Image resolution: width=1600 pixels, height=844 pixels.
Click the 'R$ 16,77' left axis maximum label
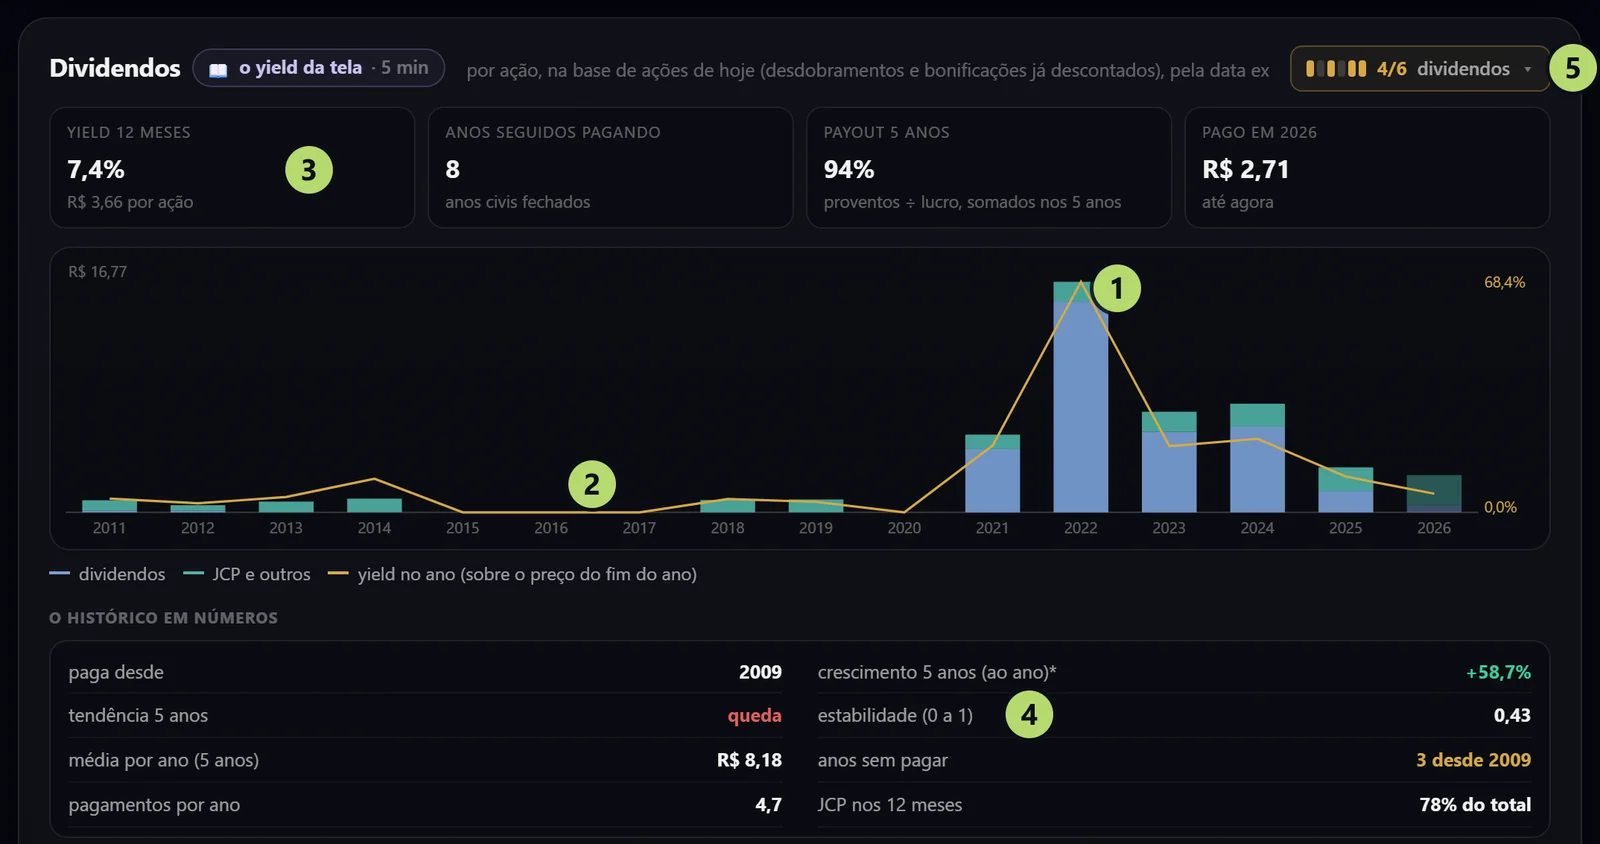coord(98,272)
